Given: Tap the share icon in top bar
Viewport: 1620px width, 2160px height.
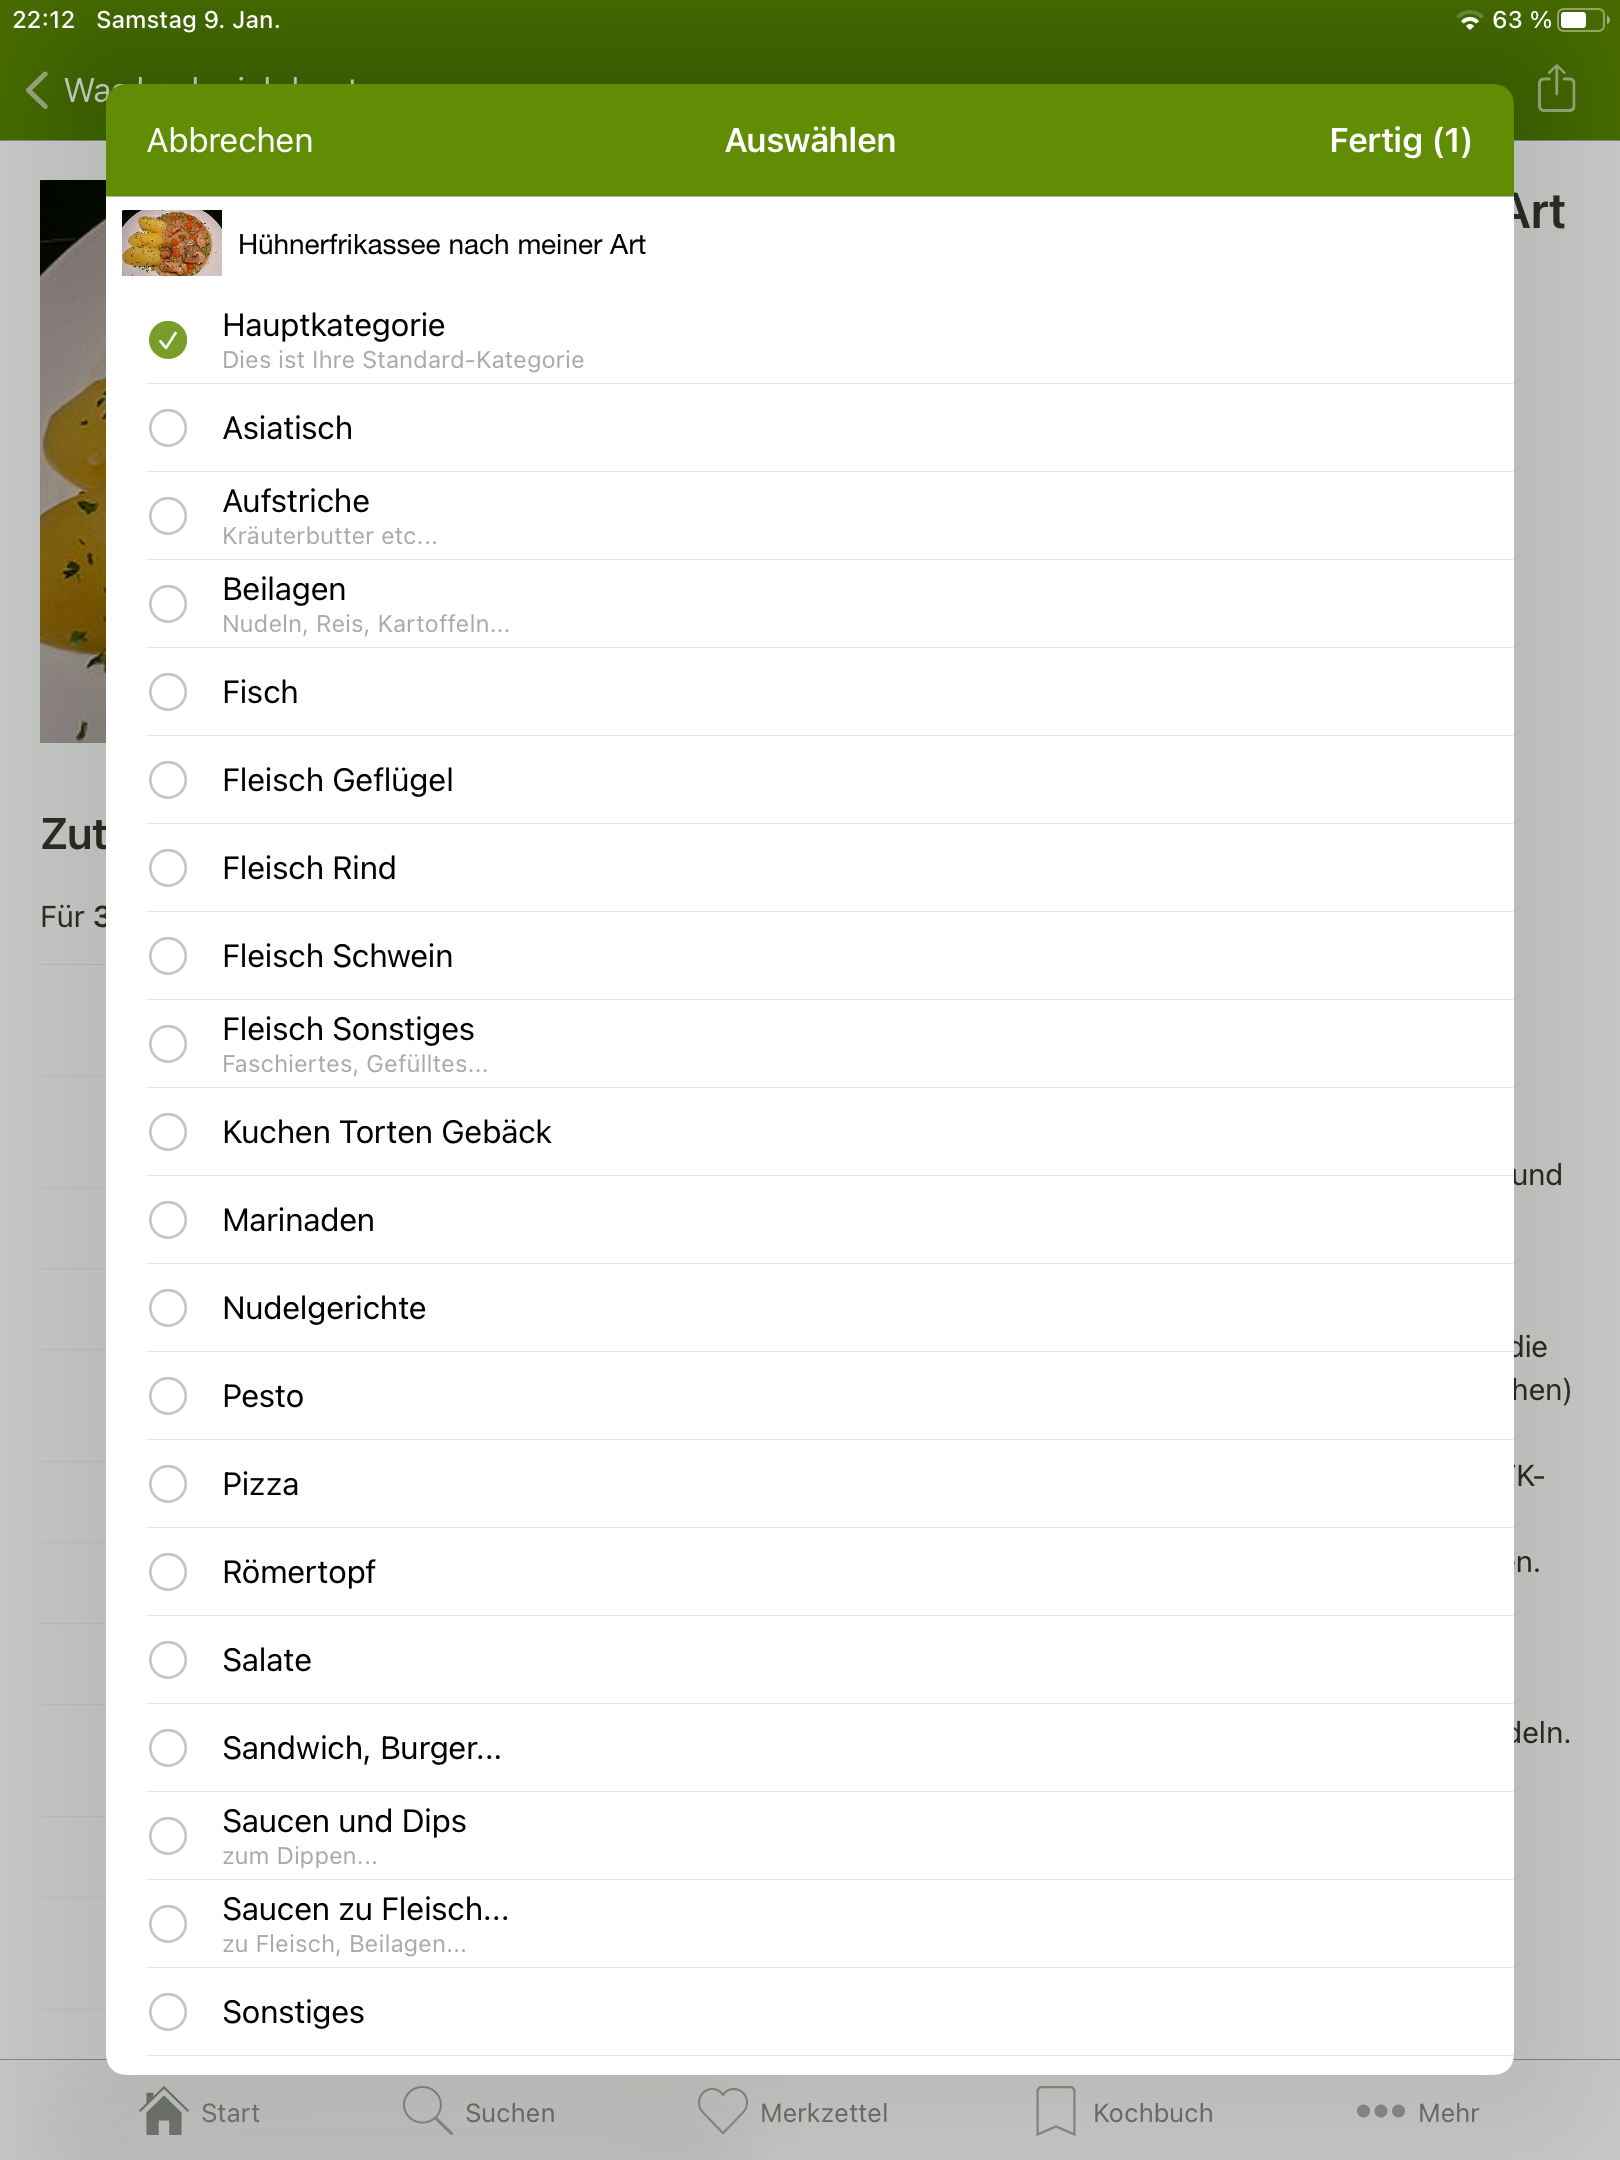Looking at the screenshot, I should (1556, 89).
